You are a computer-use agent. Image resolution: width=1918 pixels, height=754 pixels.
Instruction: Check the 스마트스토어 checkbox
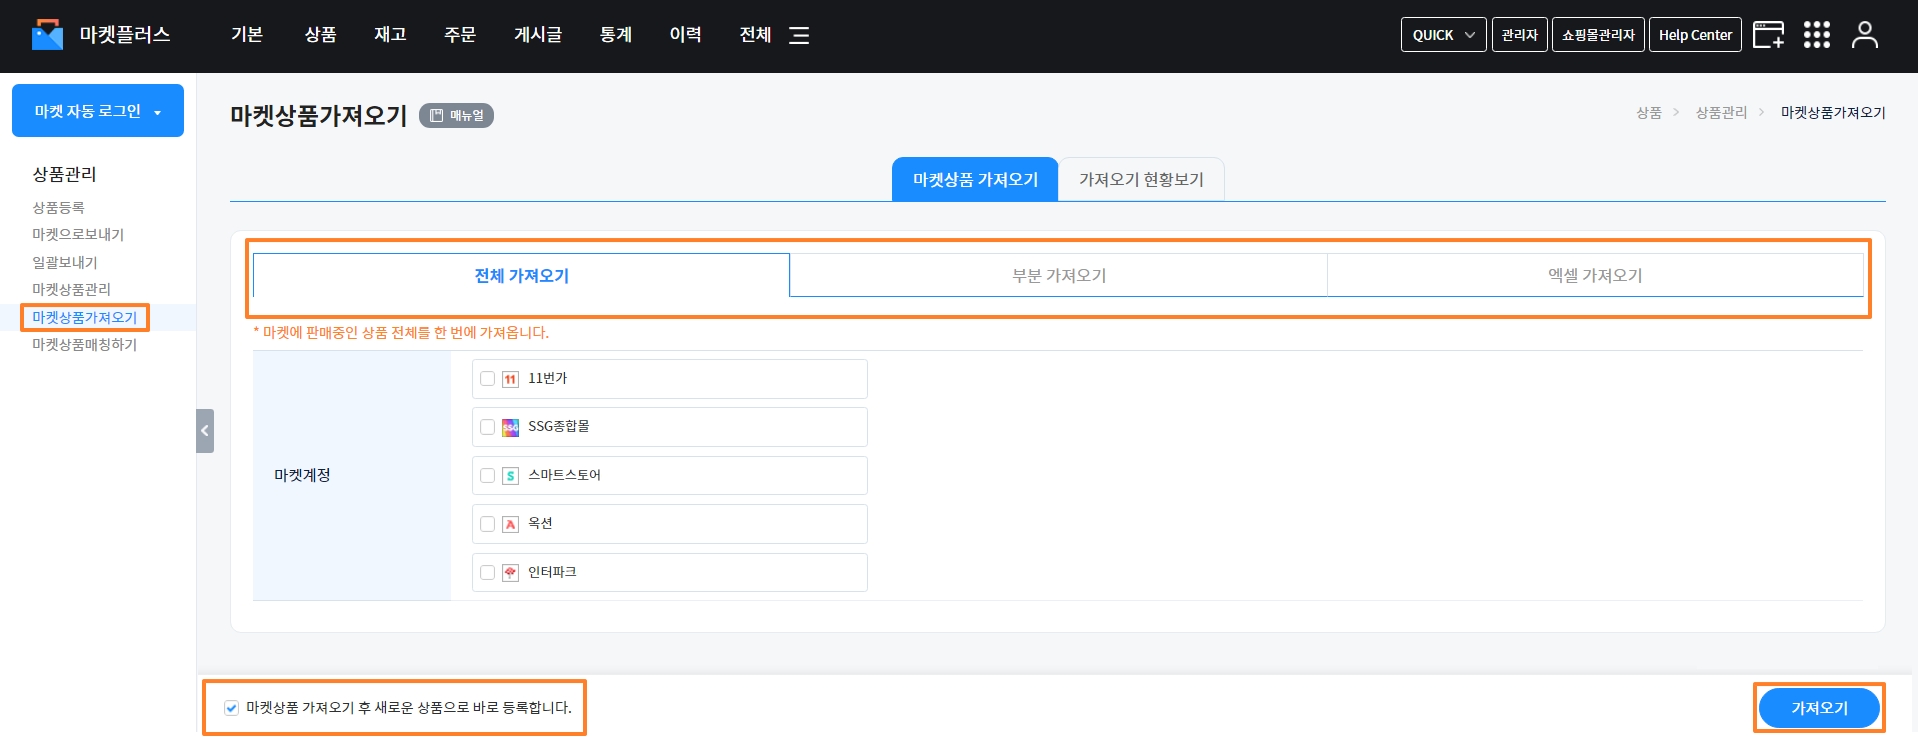(488, 476)
